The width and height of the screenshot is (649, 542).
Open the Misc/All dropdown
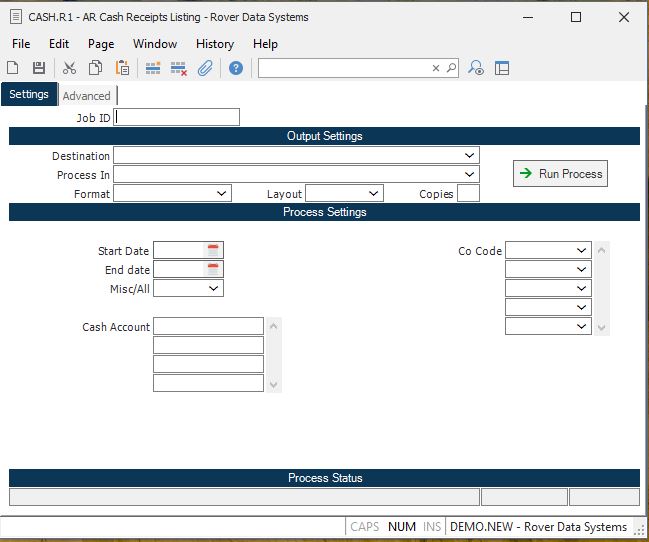pyautogui.click(x=214, y=288)
